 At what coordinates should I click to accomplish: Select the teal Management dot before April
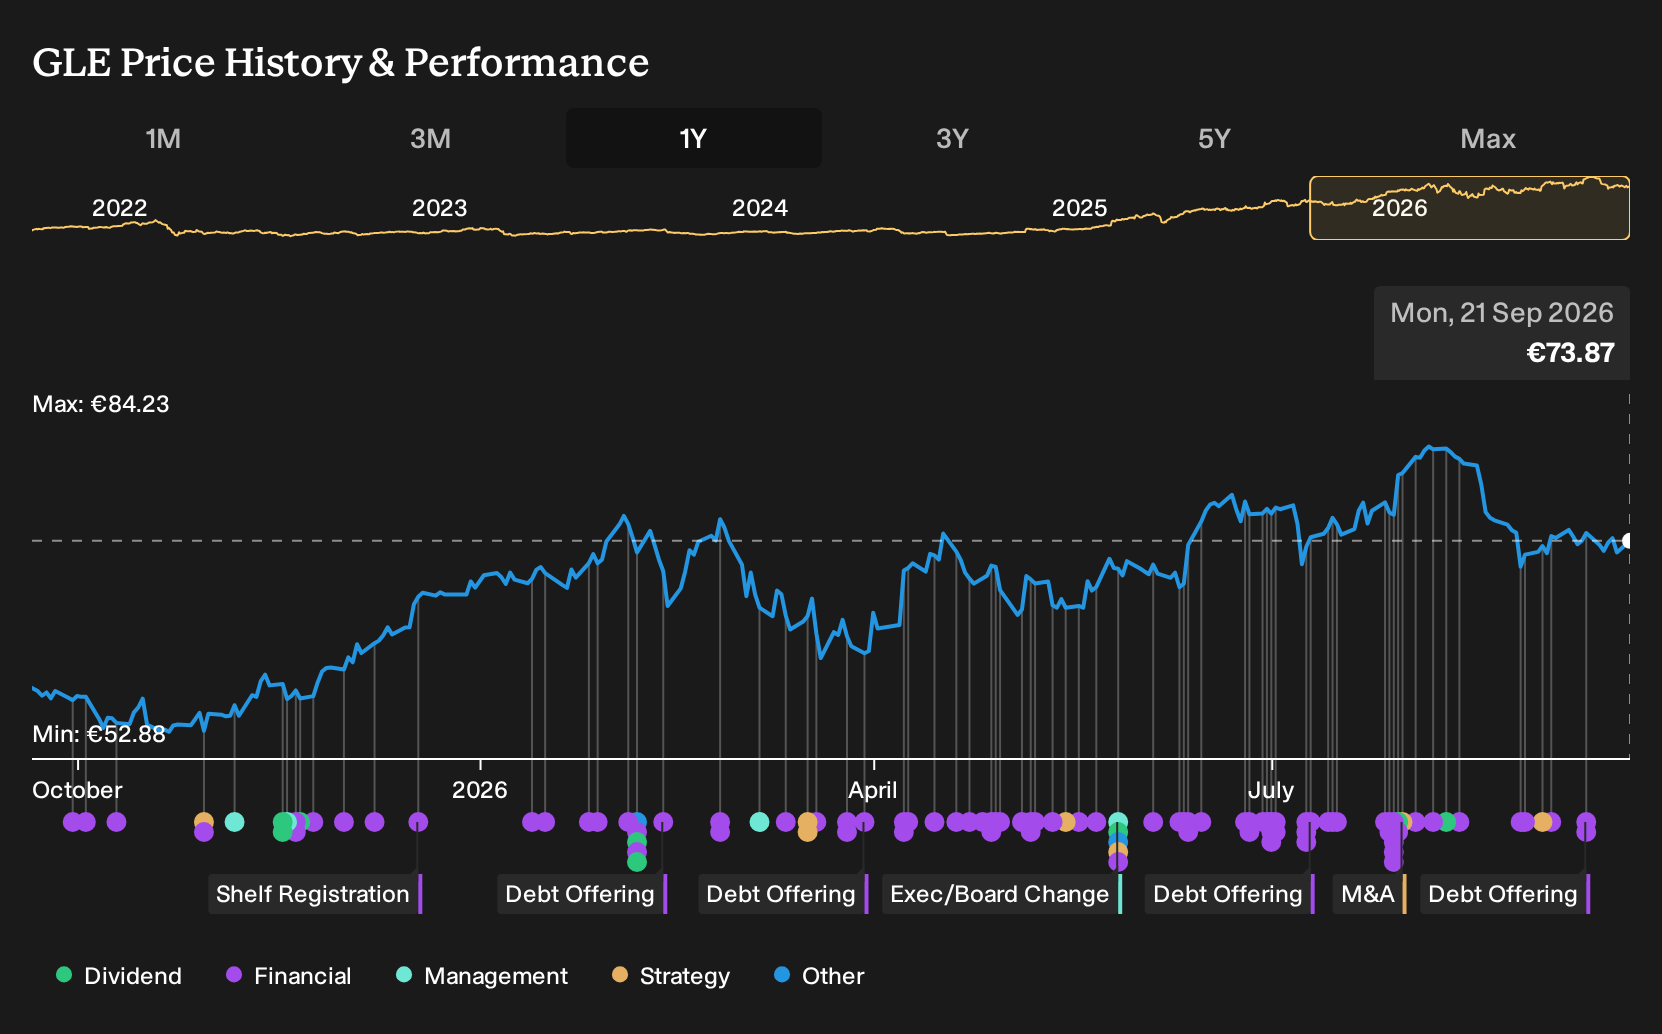[759, 822]
